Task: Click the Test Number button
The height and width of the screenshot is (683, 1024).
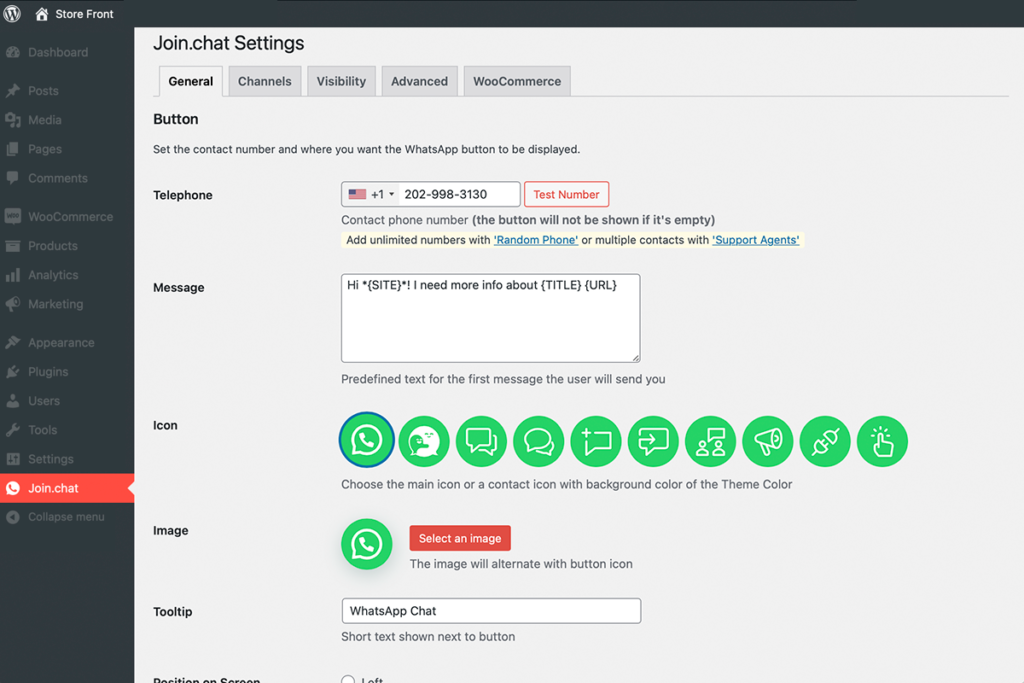Action: pyautogui.click(x=566, y=195)
